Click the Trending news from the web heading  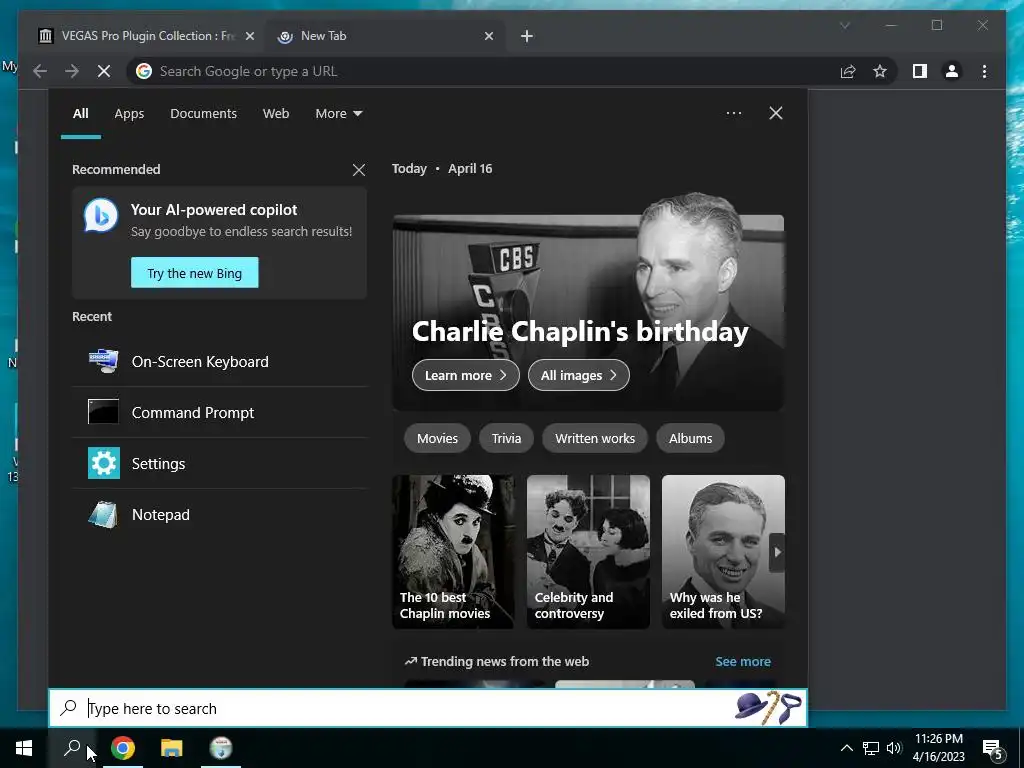[x=497, y=662]
